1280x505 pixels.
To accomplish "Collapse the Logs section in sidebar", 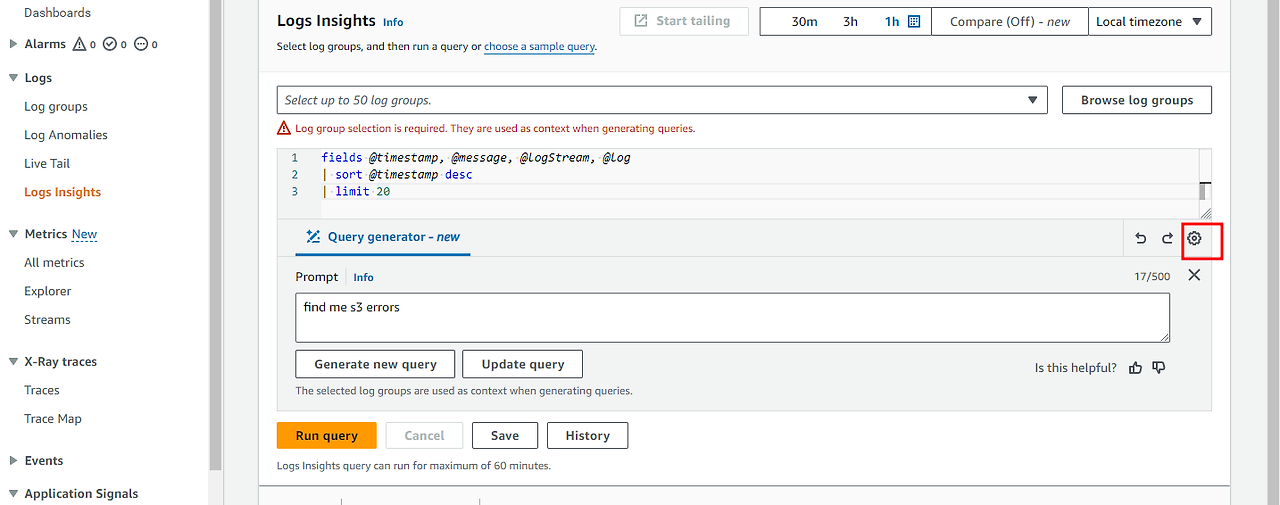I will click(x=13, y=78).
